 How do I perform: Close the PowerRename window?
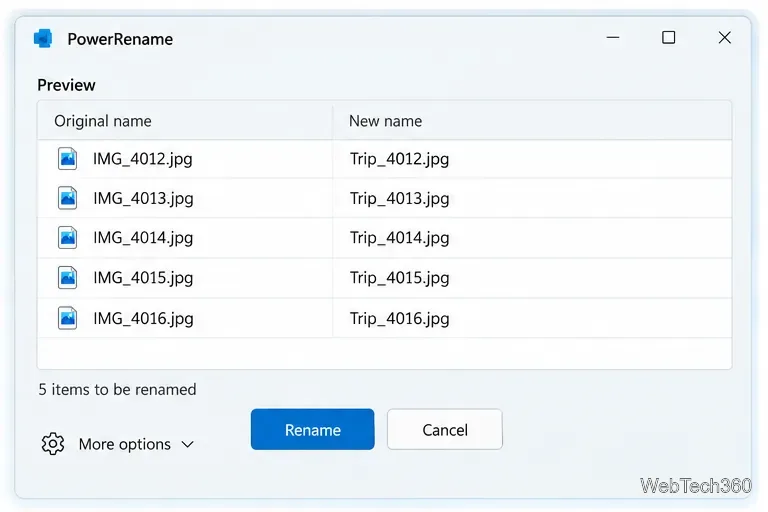point(724,37)
